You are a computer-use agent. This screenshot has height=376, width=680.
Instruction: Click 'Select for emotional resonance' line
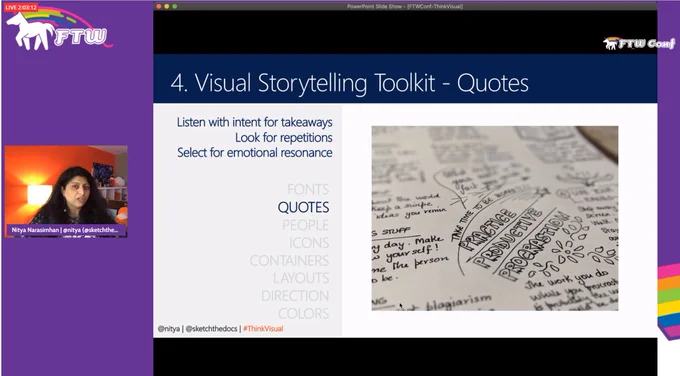point(255,153)
